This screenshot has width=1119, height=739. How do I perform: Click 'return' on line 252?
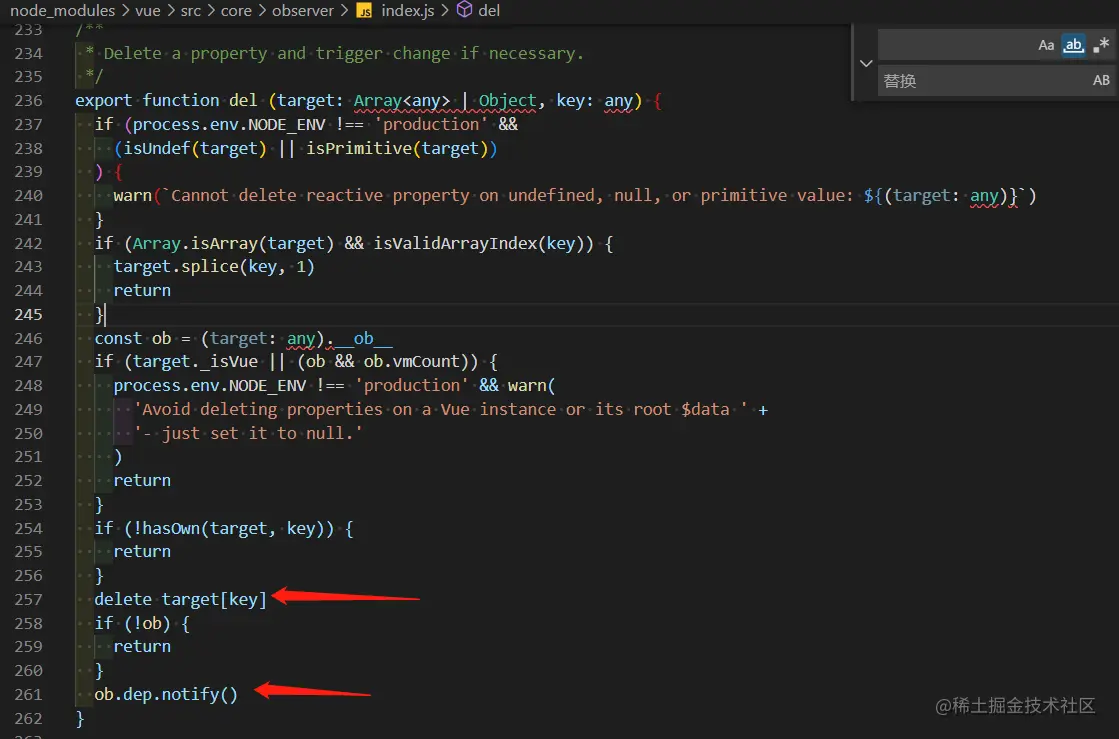point(142,480)
